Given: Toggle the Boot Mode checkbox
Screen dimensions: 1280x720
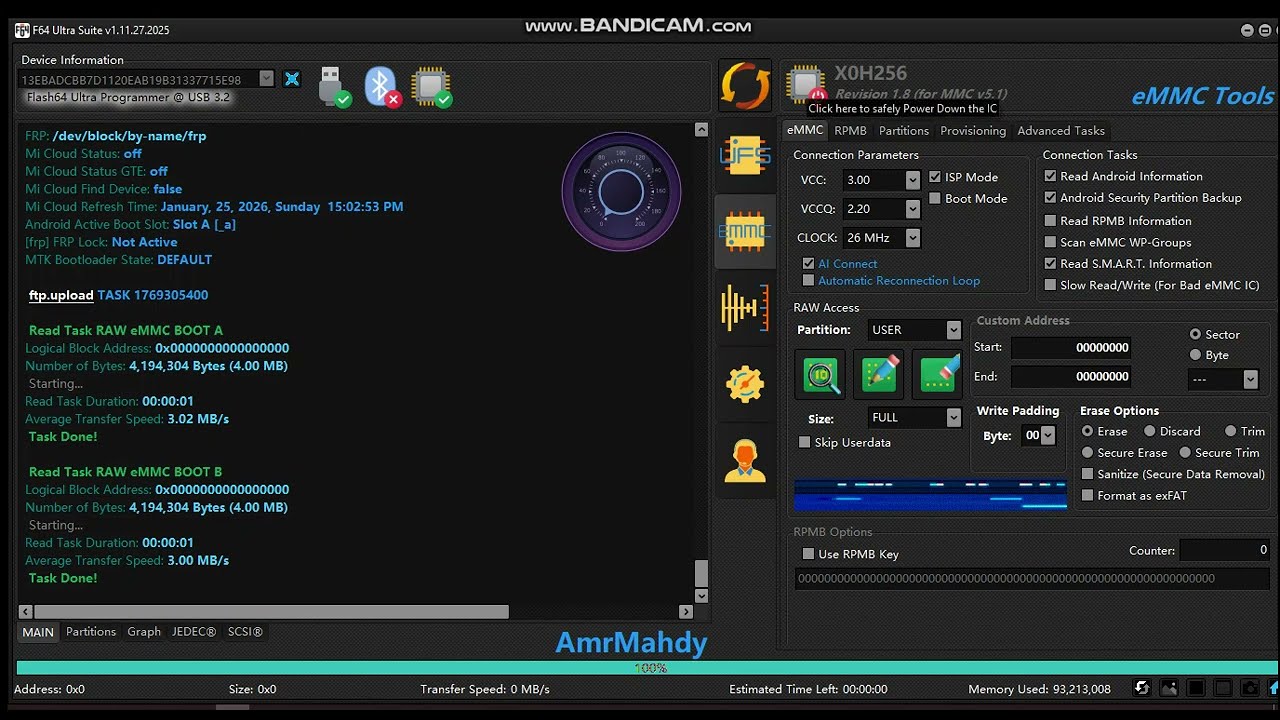Looking at the screenshot, I should [x=935, y=198].
